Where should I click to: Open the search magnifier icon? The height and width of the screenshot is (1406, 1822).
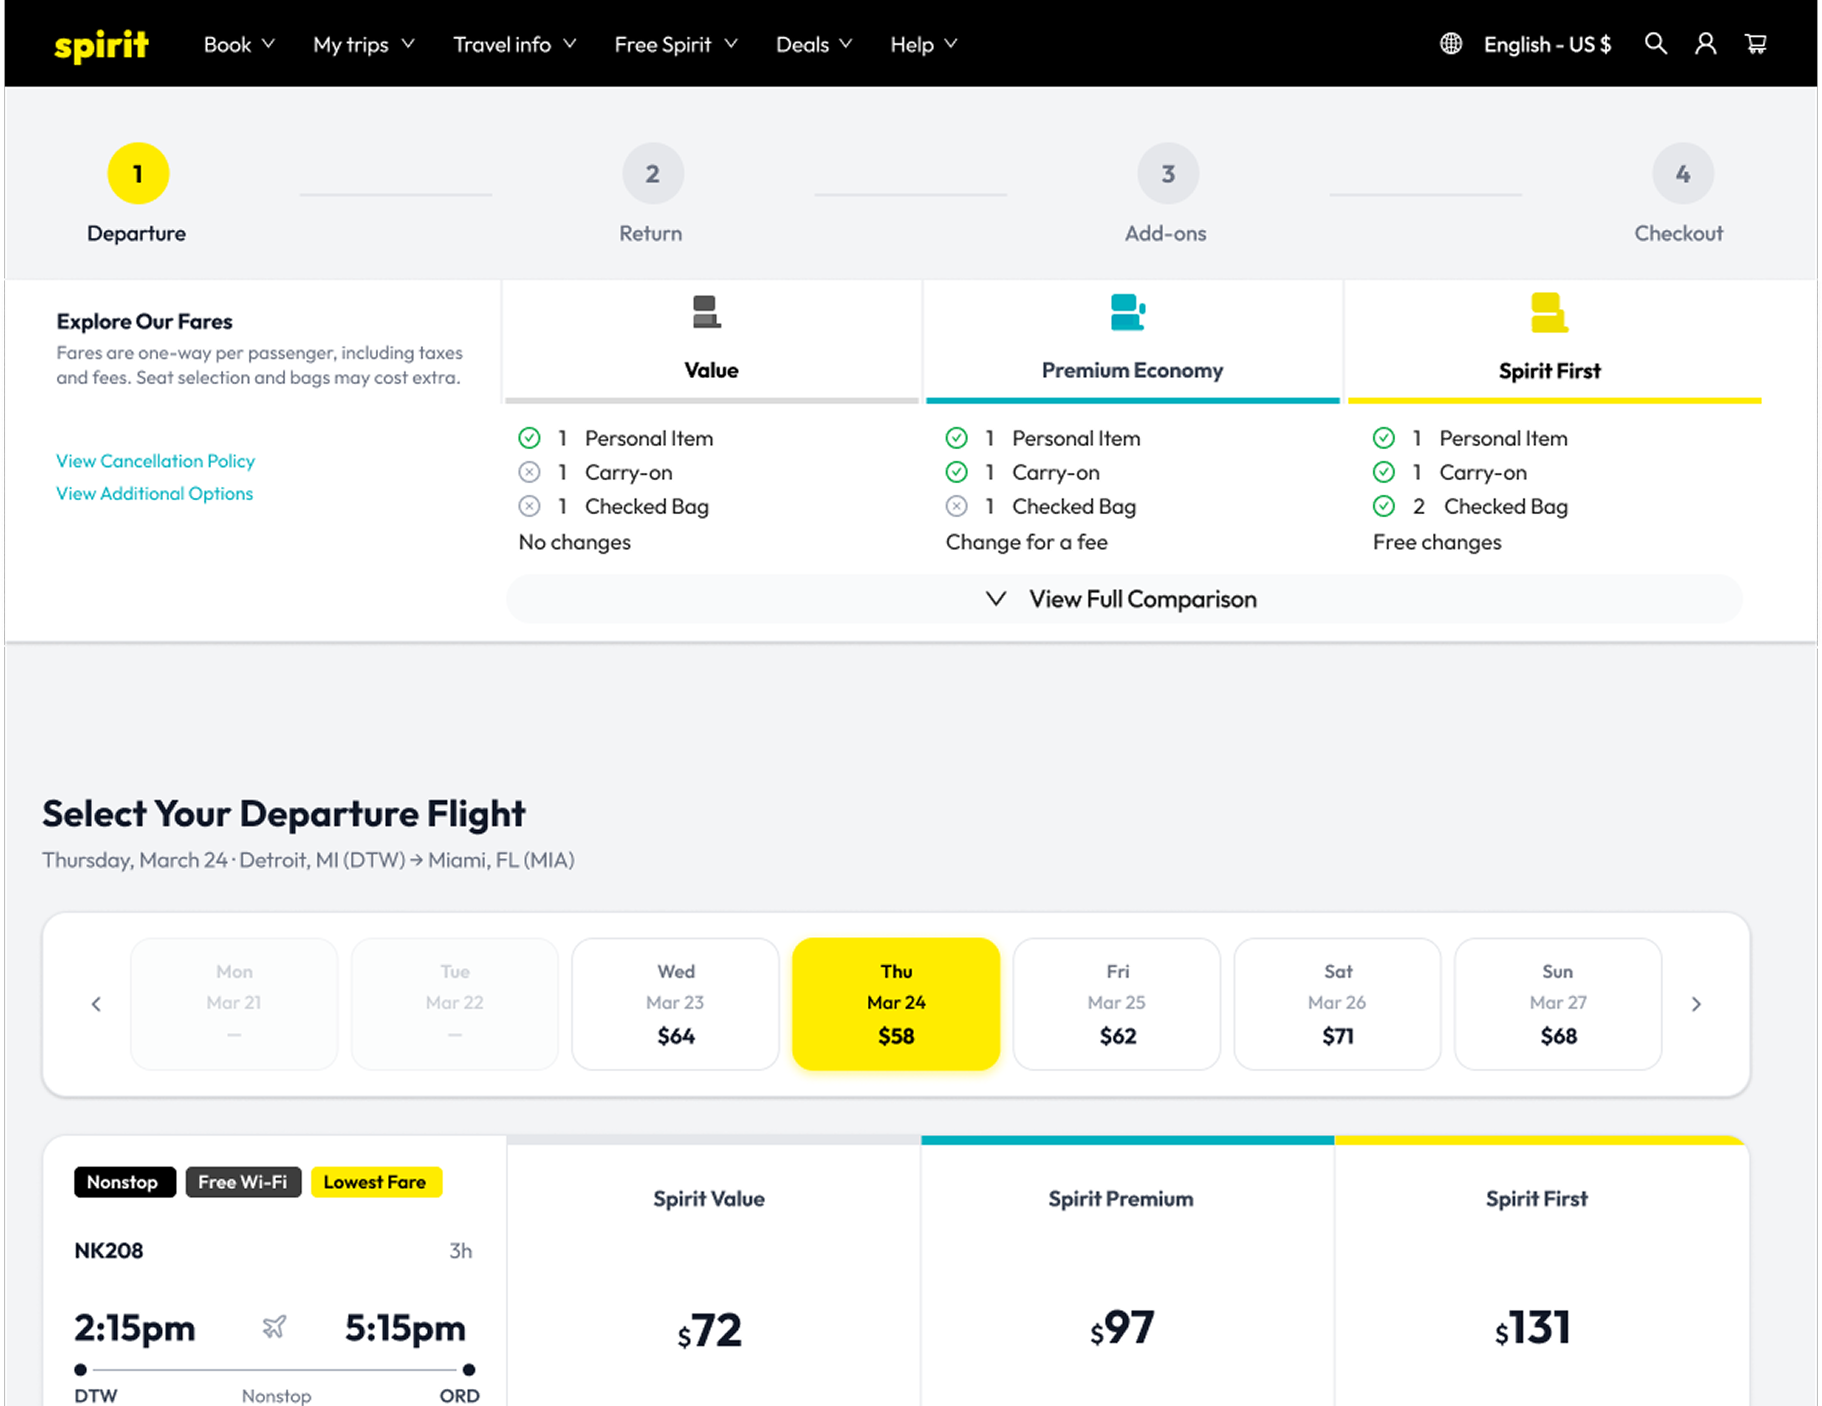click(x=1656, y=44)
